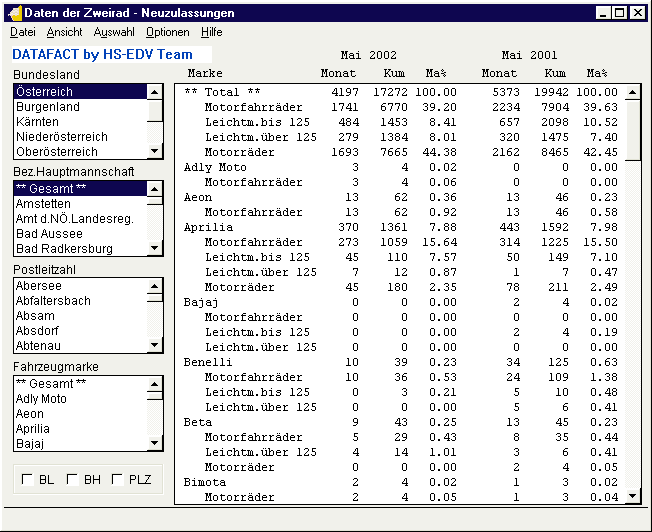
Task: Click the Postleitzahl list scroll-down arrow
Action: click(x=155, y=345)
